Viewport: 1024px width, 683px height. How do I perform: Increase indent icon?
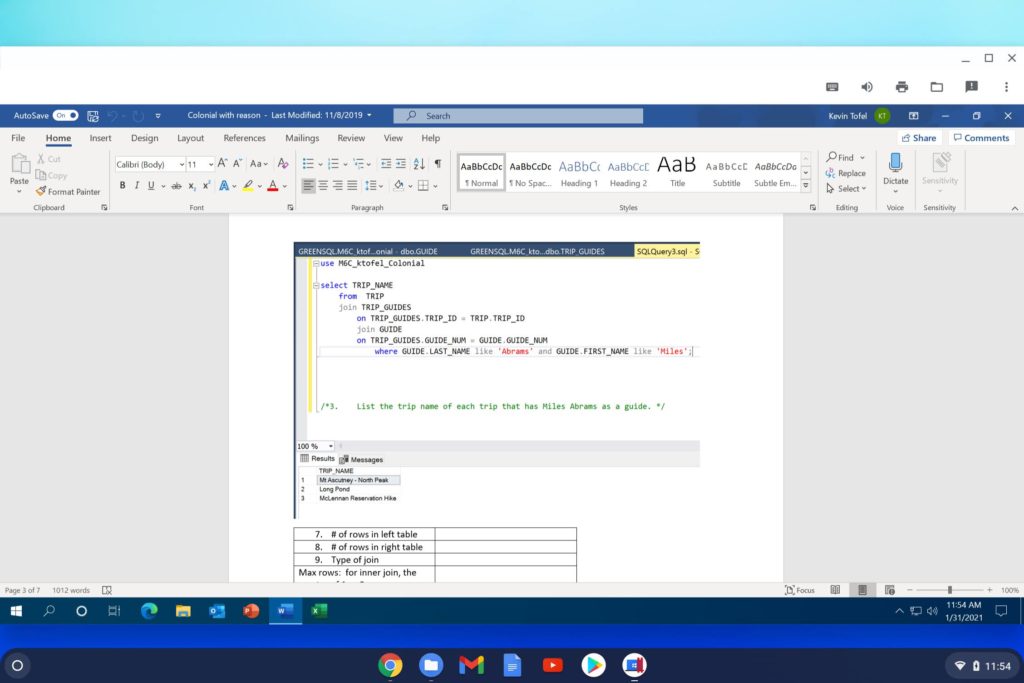coord(401,164)
